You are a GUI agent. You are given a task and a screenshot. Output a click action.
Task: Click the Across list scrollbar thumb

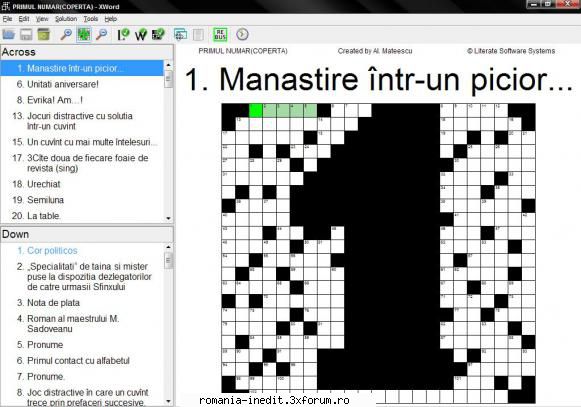pyautogui.click(x=169, y=79)
